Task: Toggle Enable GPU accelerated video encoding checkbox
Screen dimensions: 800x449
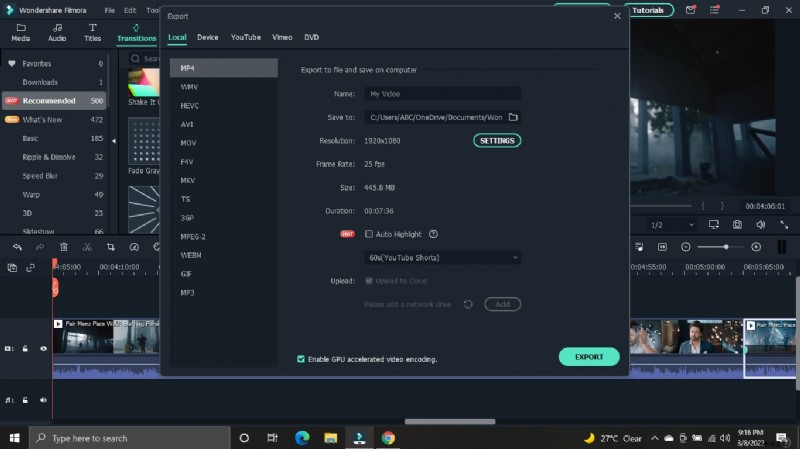Action: pos(301,359)
